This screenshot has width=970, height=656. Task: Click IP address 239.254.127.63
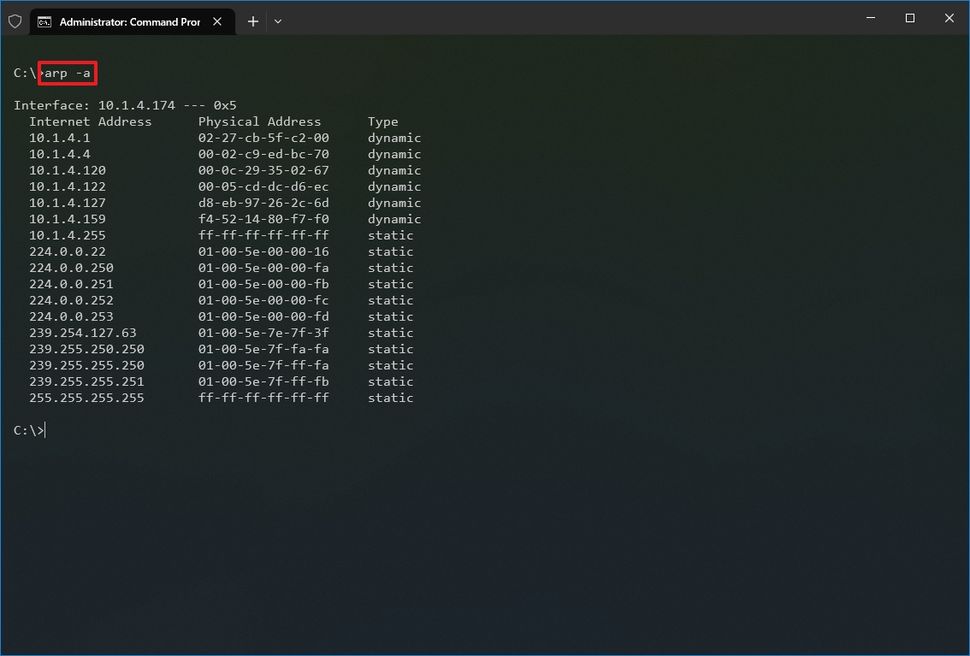tap(83, 332)
